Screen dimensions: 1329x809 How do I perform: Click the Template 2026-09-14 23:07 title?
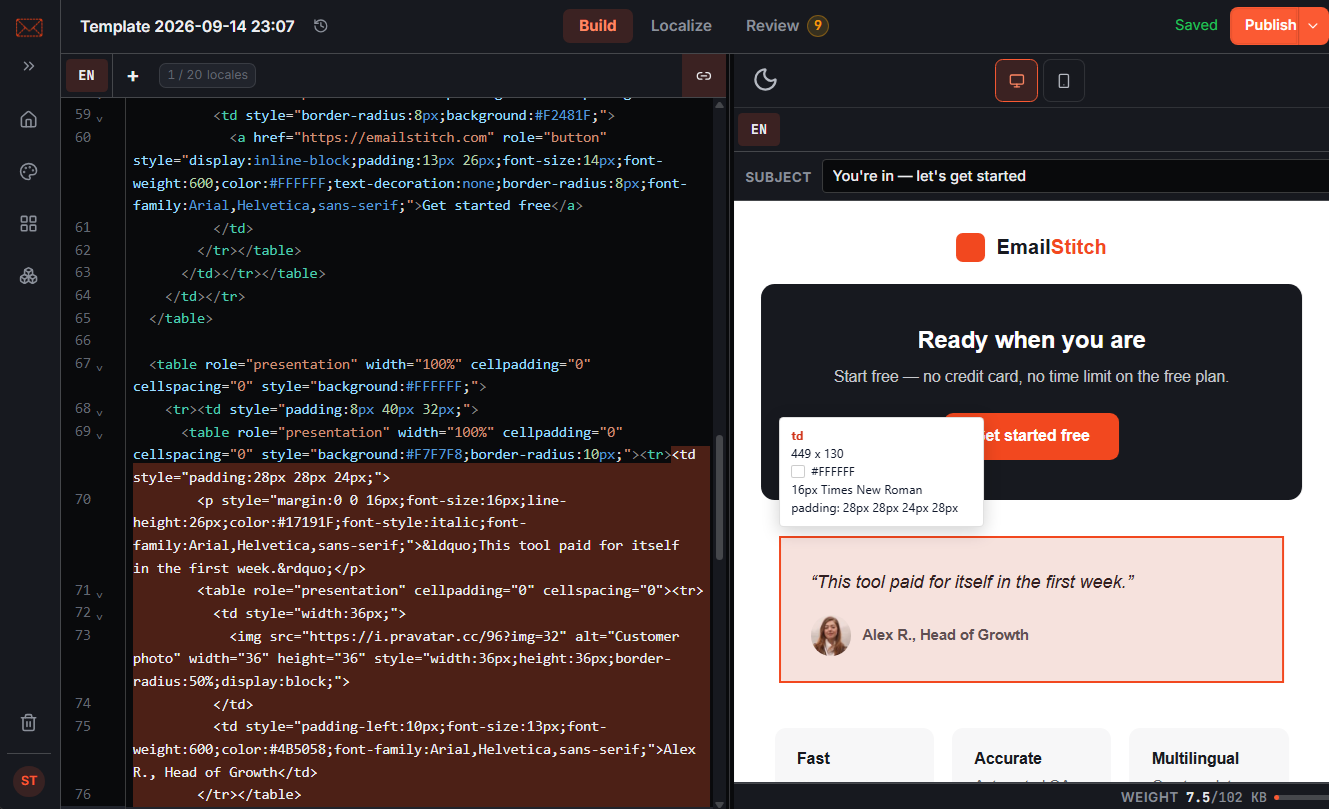[x=187, y=26]
